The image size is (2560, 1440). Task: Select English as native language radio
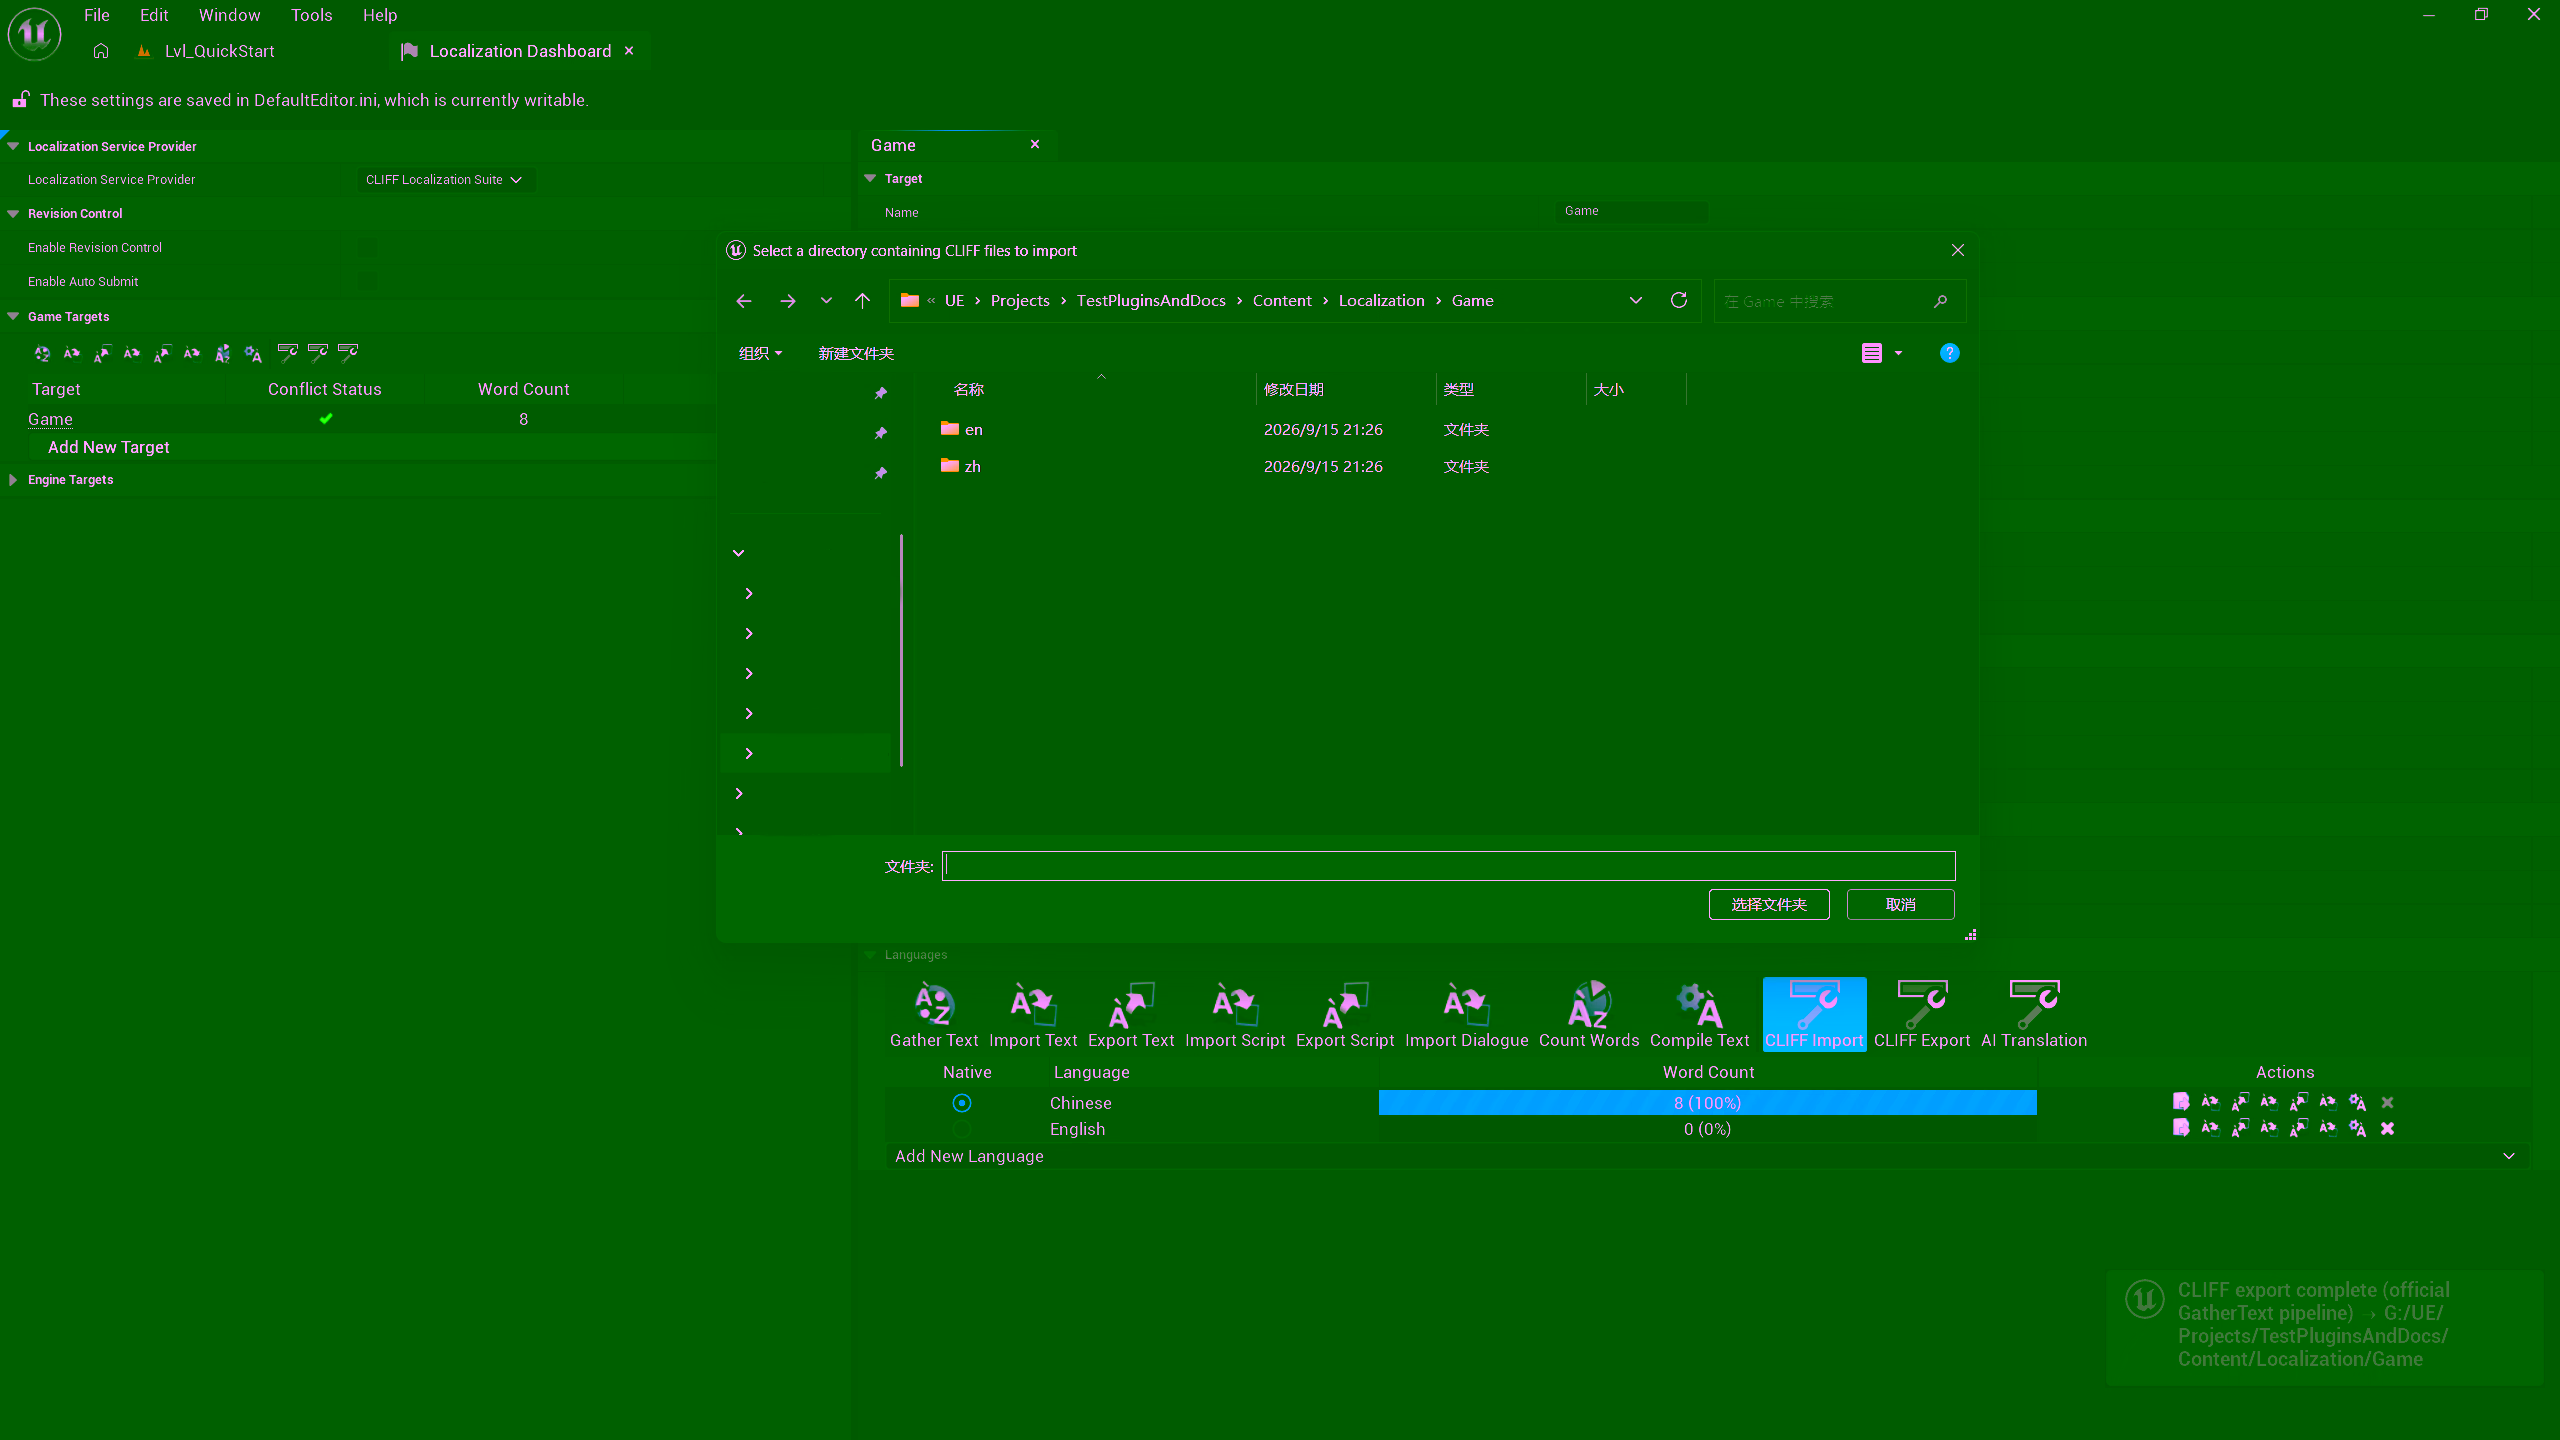click(961, 1129)
